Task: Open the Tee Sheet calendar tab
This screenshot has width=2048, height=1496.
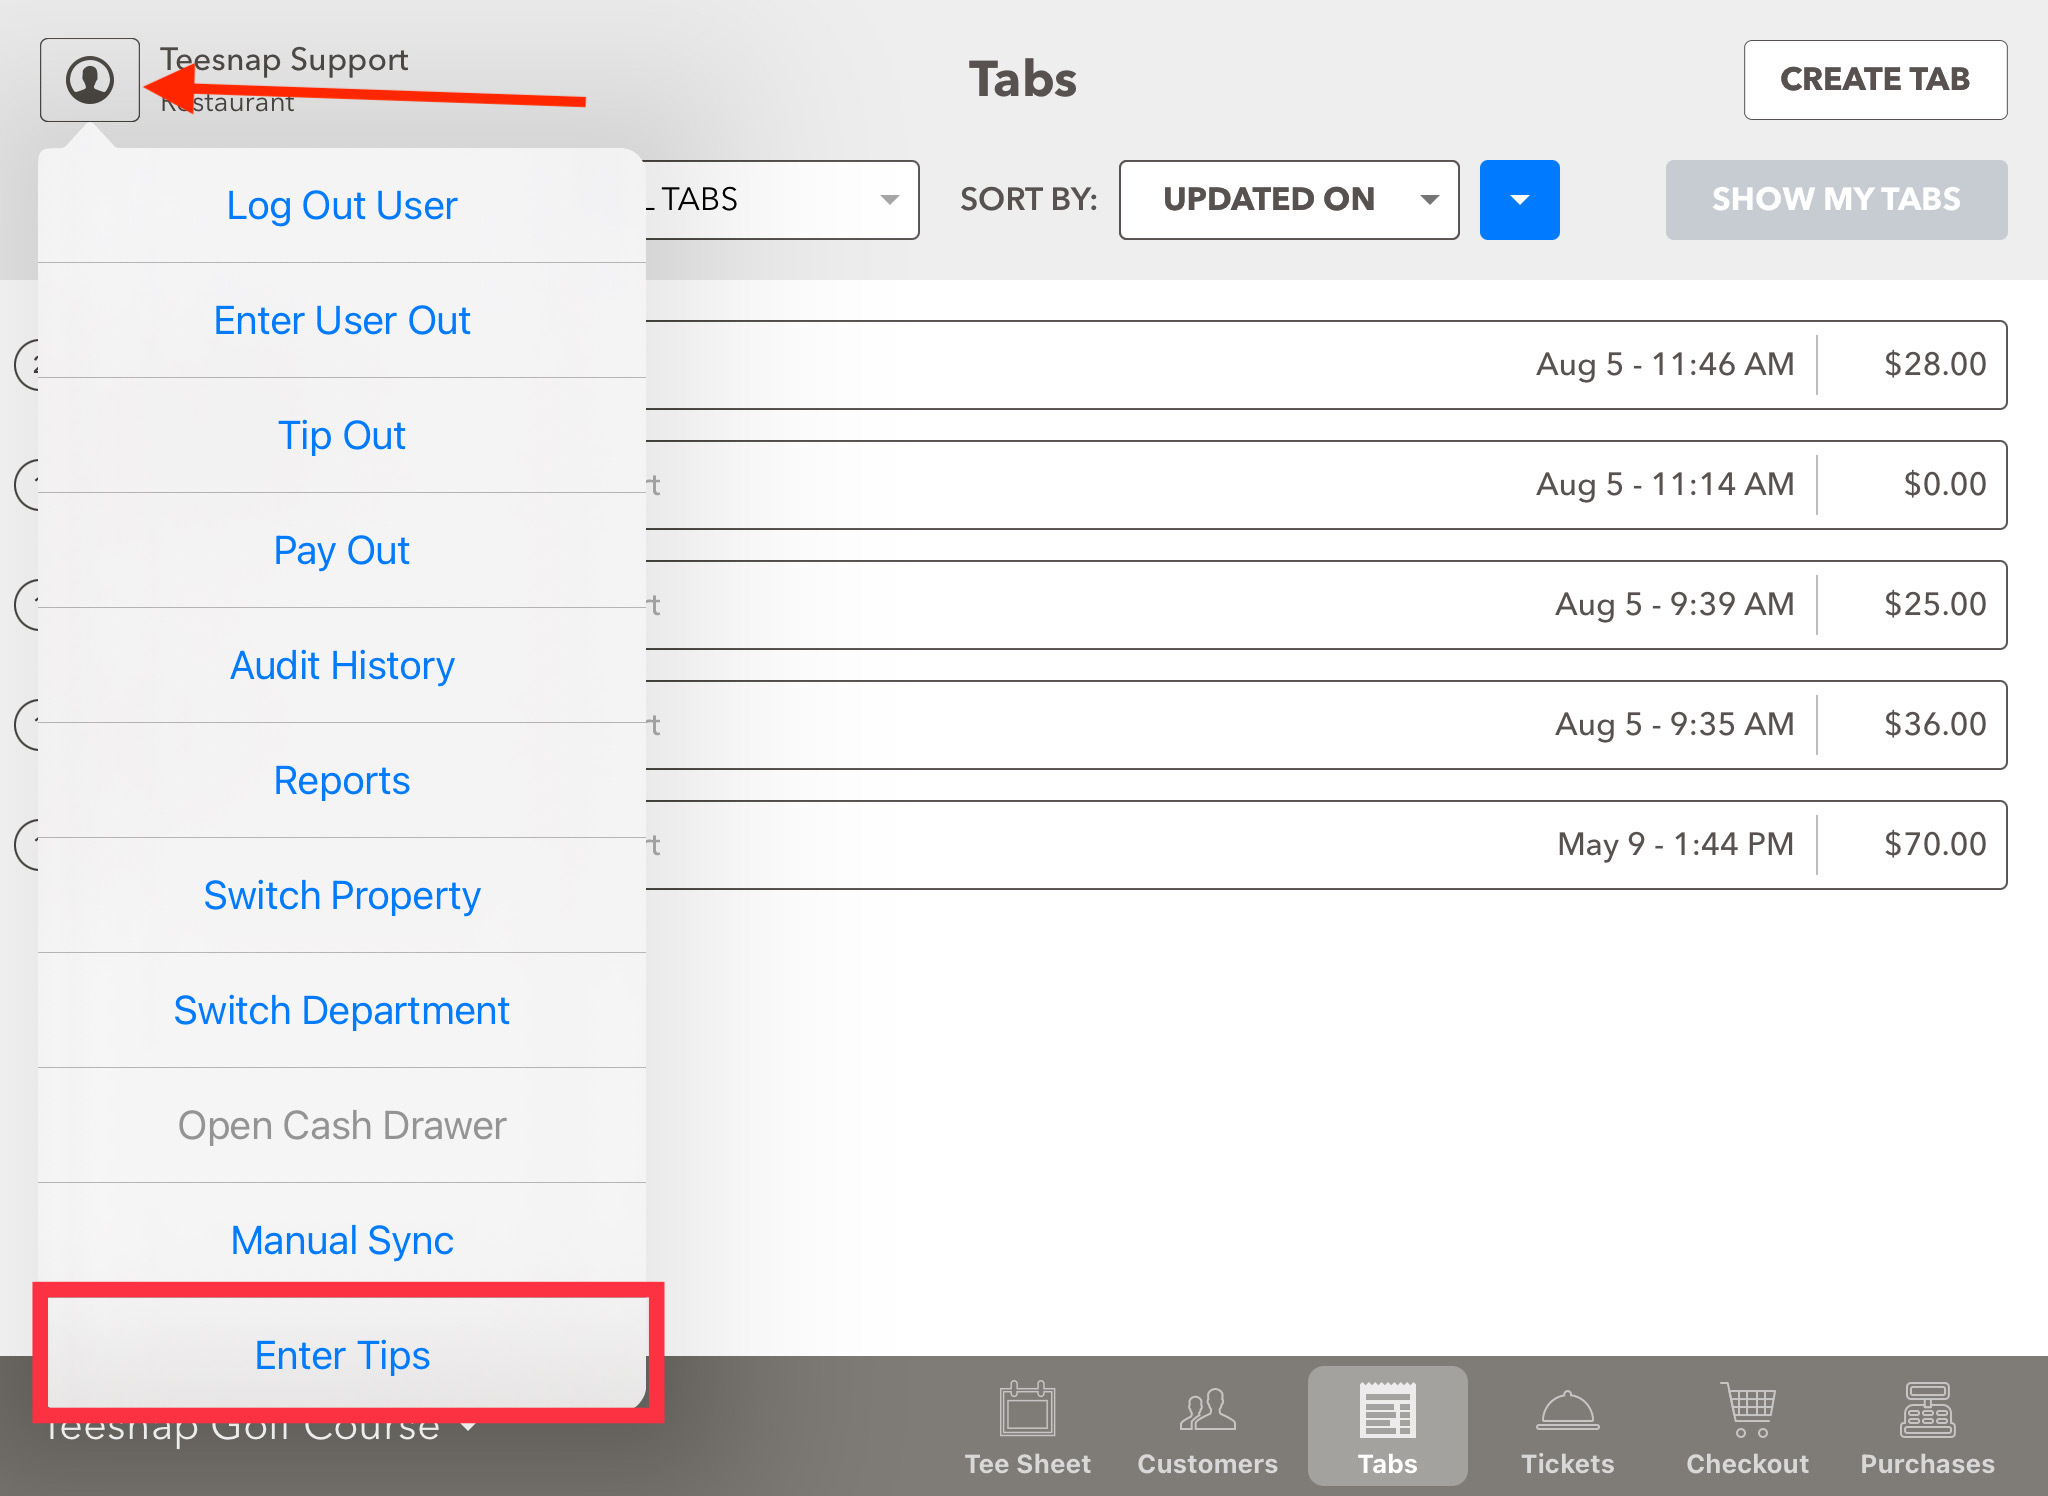Action: [x=1027, y=1427]
